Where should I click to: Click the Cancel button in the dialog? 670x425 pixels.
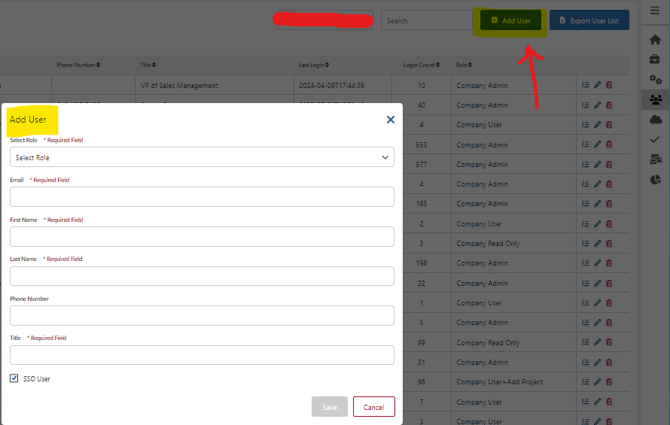[373, 407]
